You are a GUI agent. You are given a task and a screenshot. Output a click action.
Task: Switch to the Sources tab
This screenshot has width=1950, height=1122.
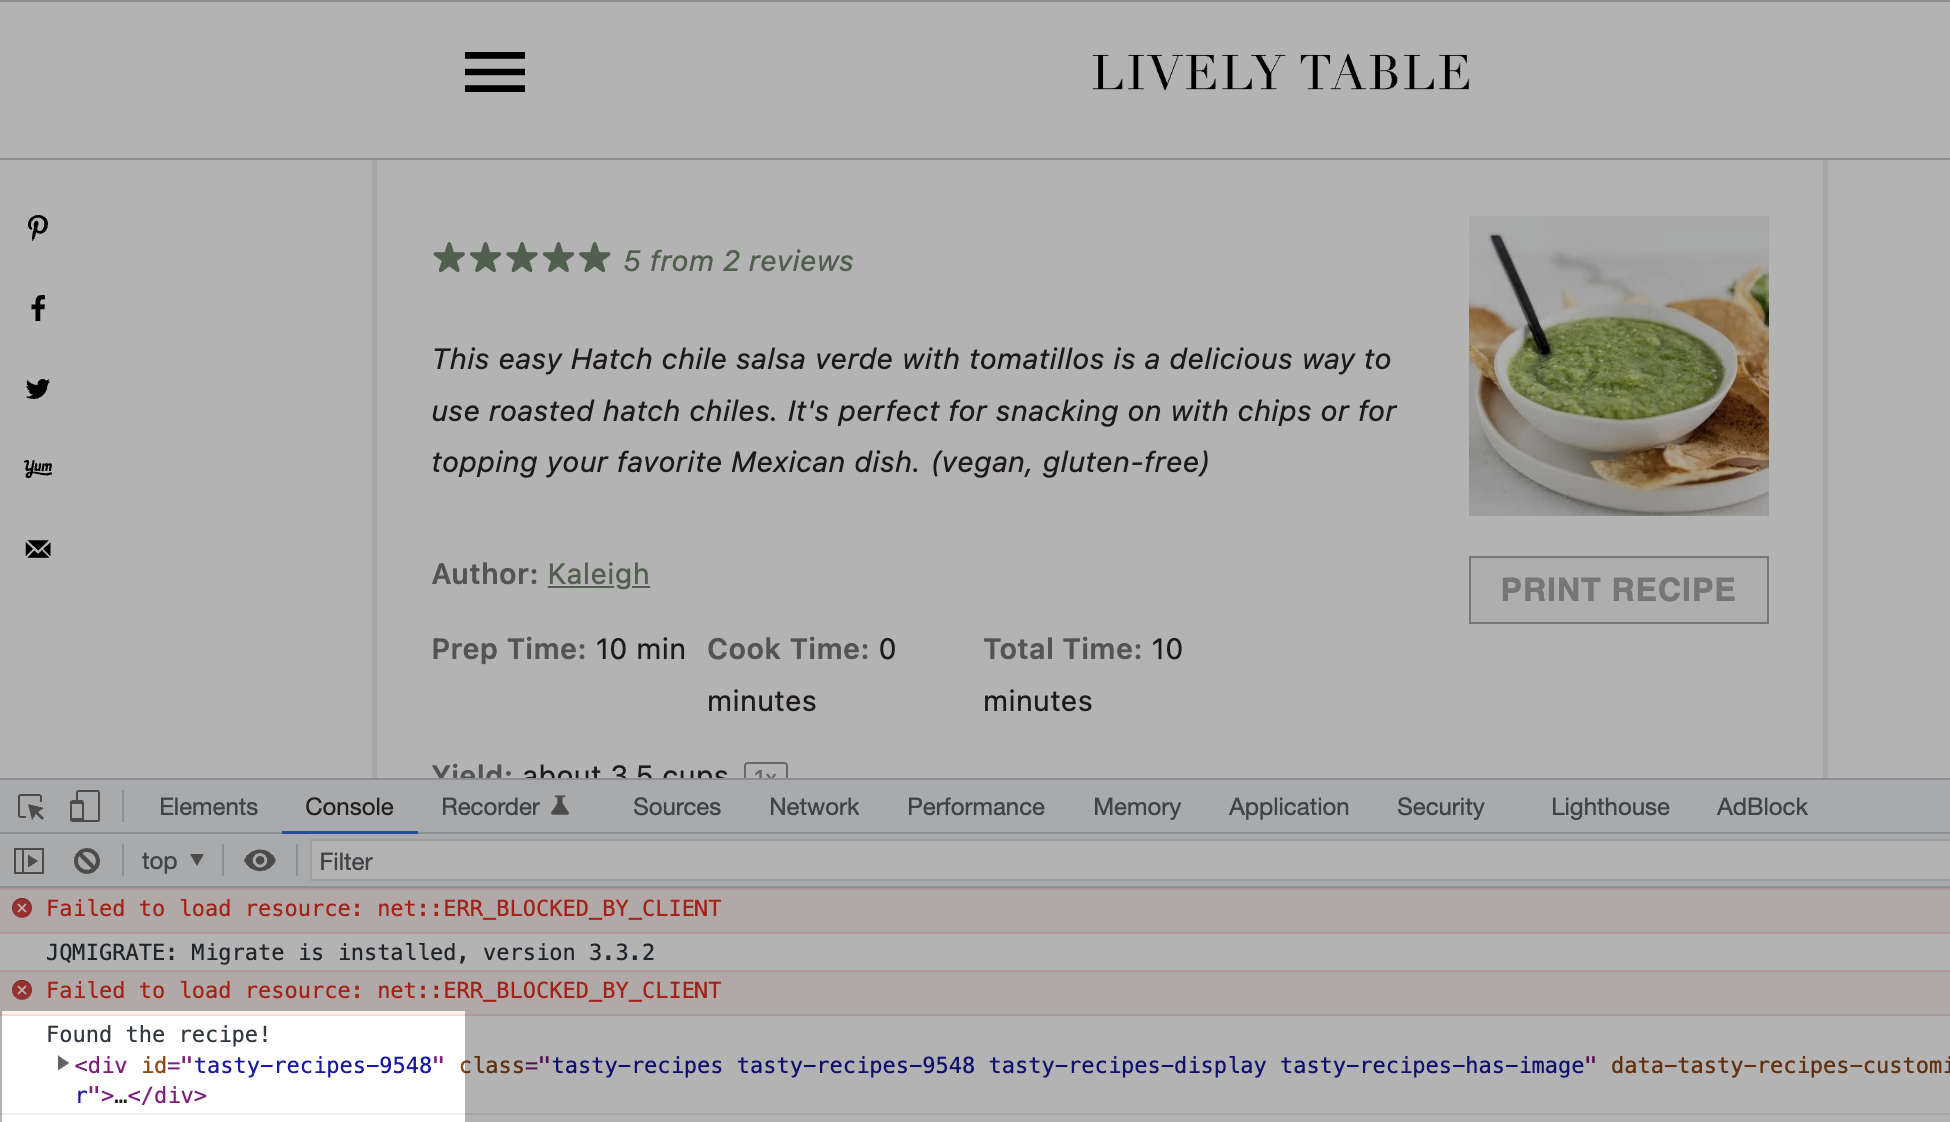(676, 807)
